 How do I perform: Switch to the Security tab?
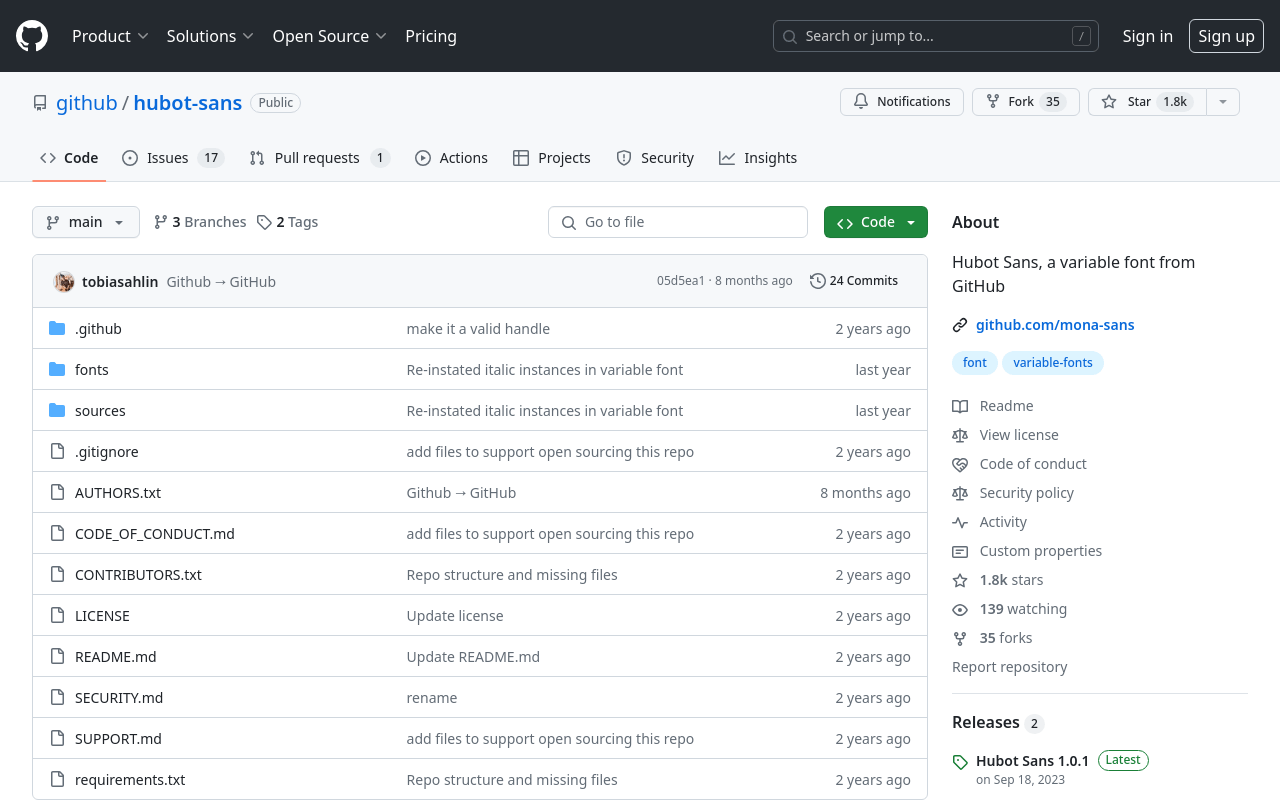coord(655,158)
